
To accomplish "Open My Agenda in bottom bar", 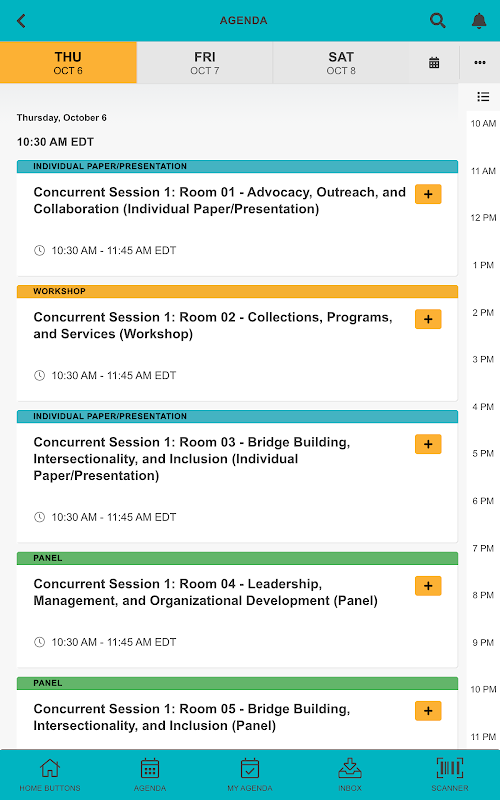I will click(250, 774).
